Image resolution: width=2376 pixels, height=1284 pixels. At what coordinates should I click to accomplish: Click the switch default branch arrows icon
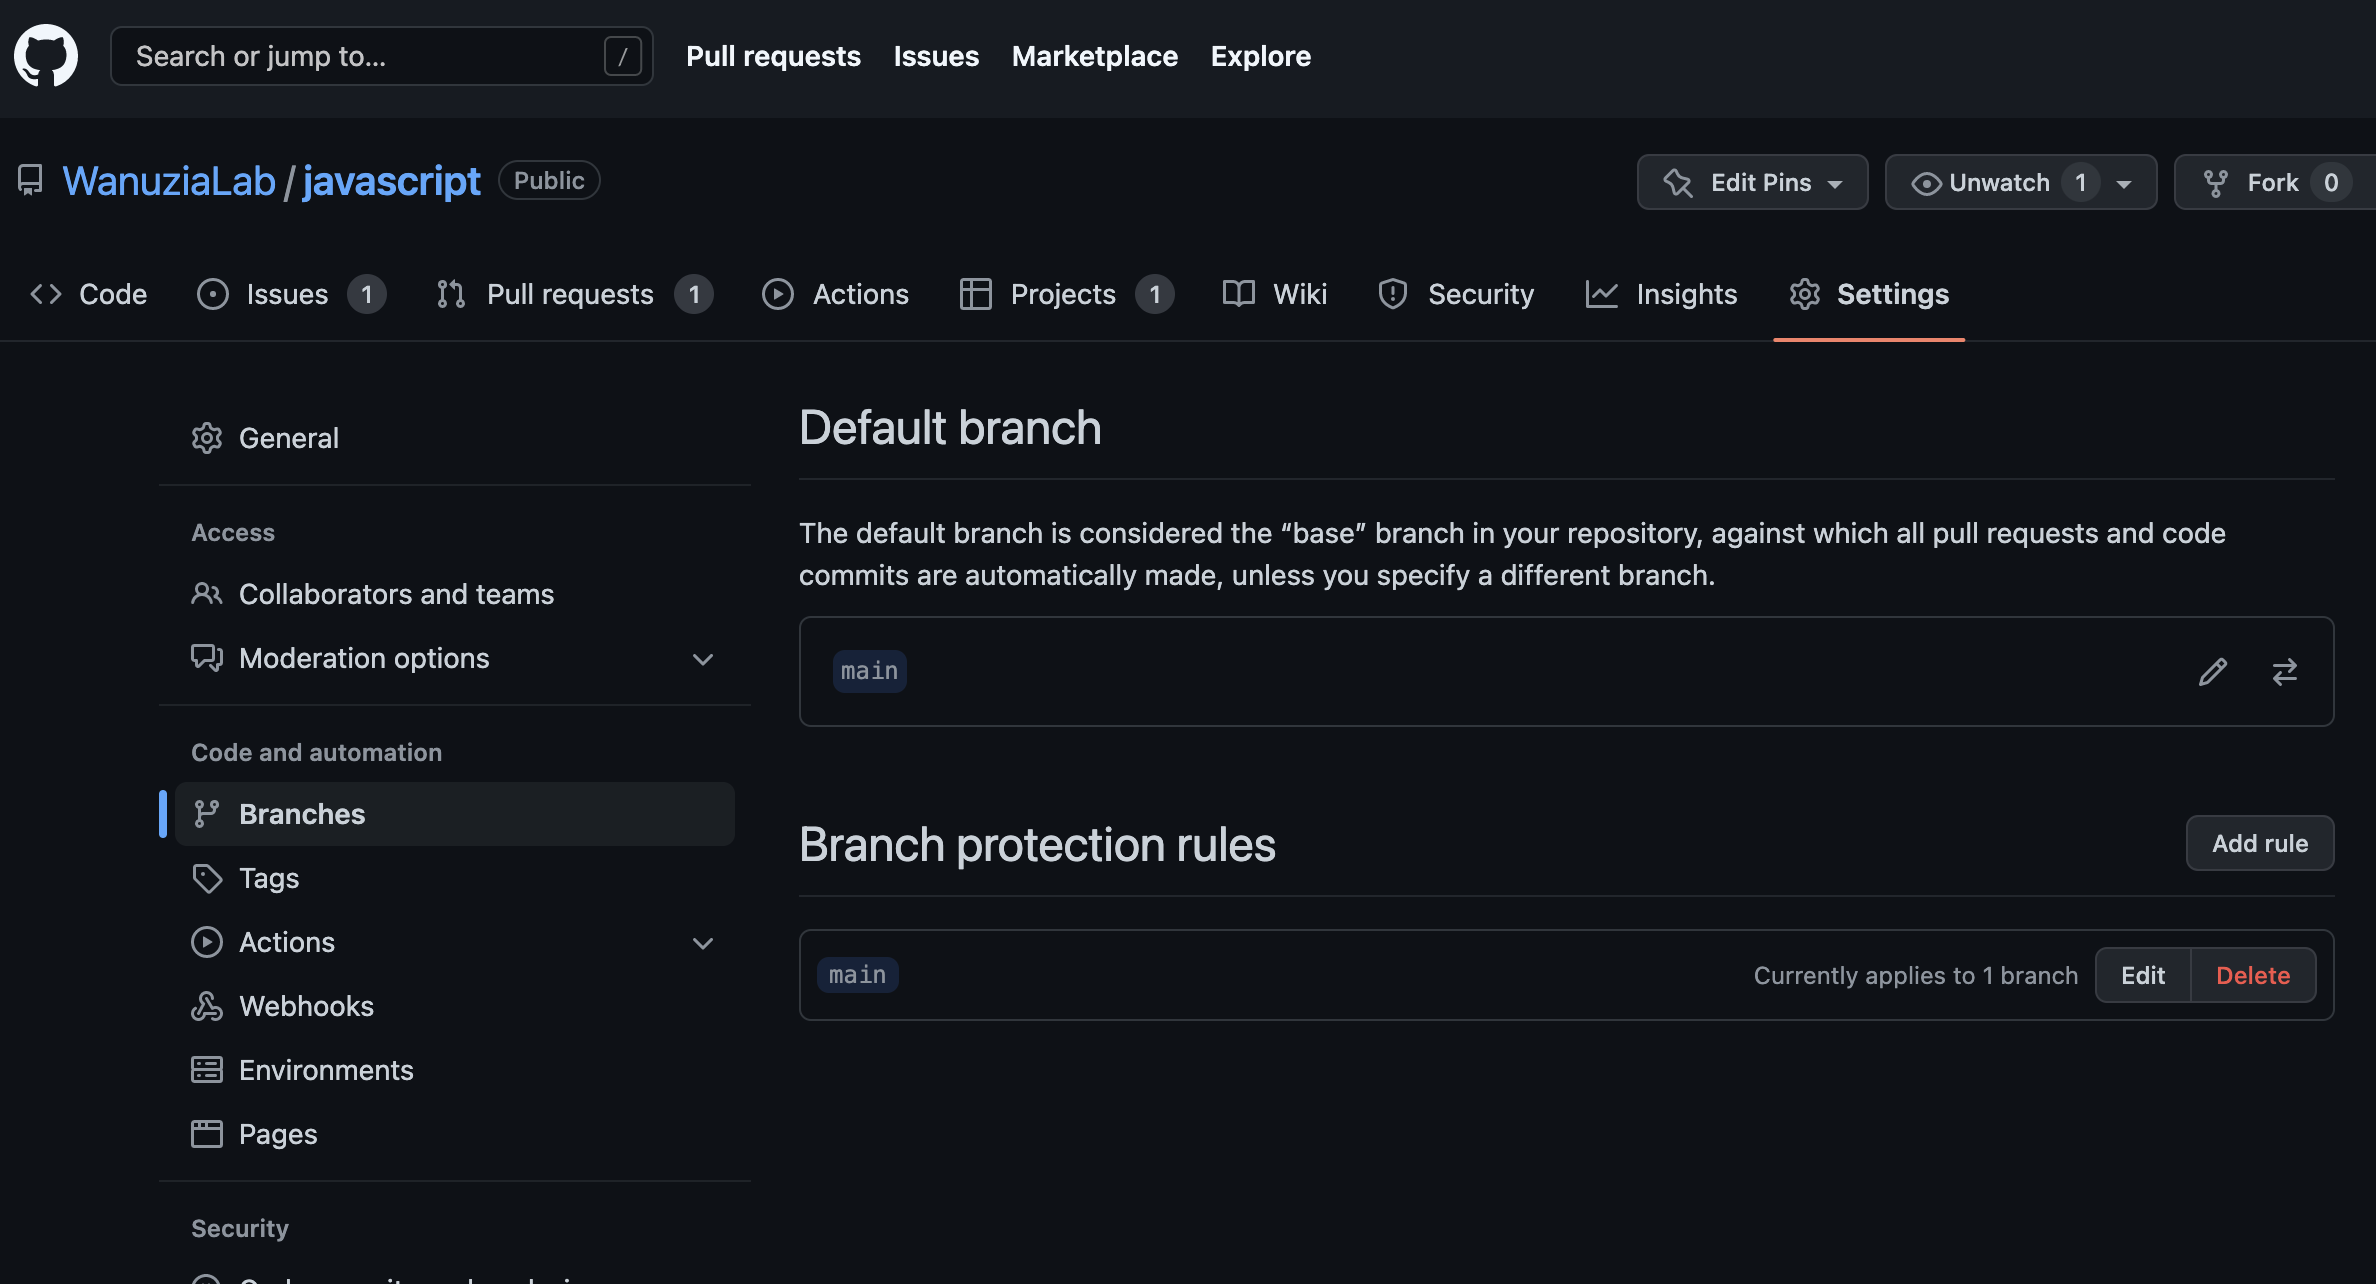coord(2284,671)
